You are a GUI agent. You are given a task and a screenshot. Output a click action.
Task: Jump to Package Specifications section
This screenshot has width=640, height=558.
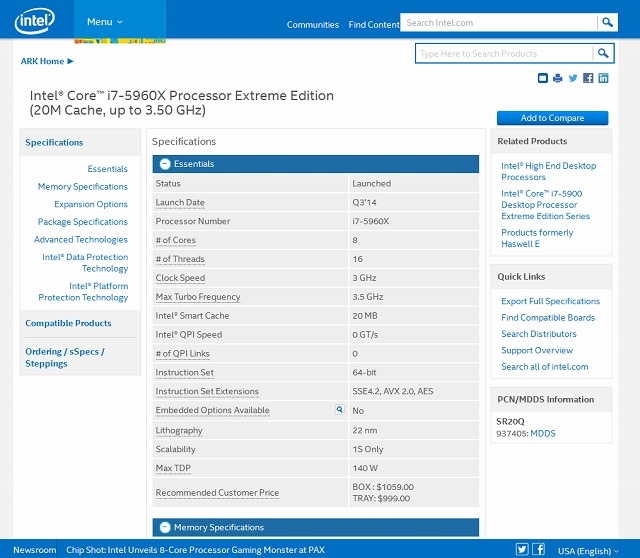pyautogui.click(x=82, y=222)
